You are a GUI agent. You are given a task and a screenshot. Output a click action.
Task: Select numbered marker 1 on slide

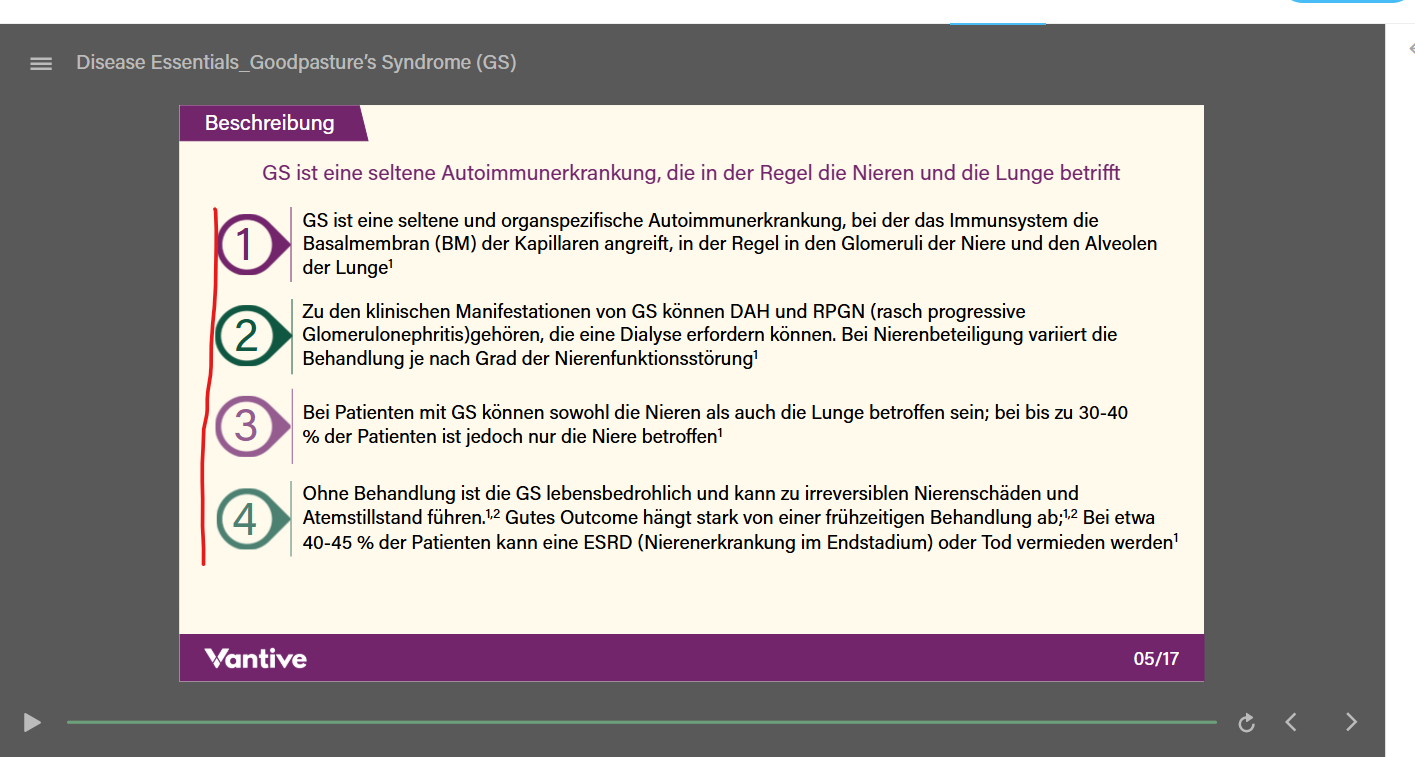(x=252, y=245)
